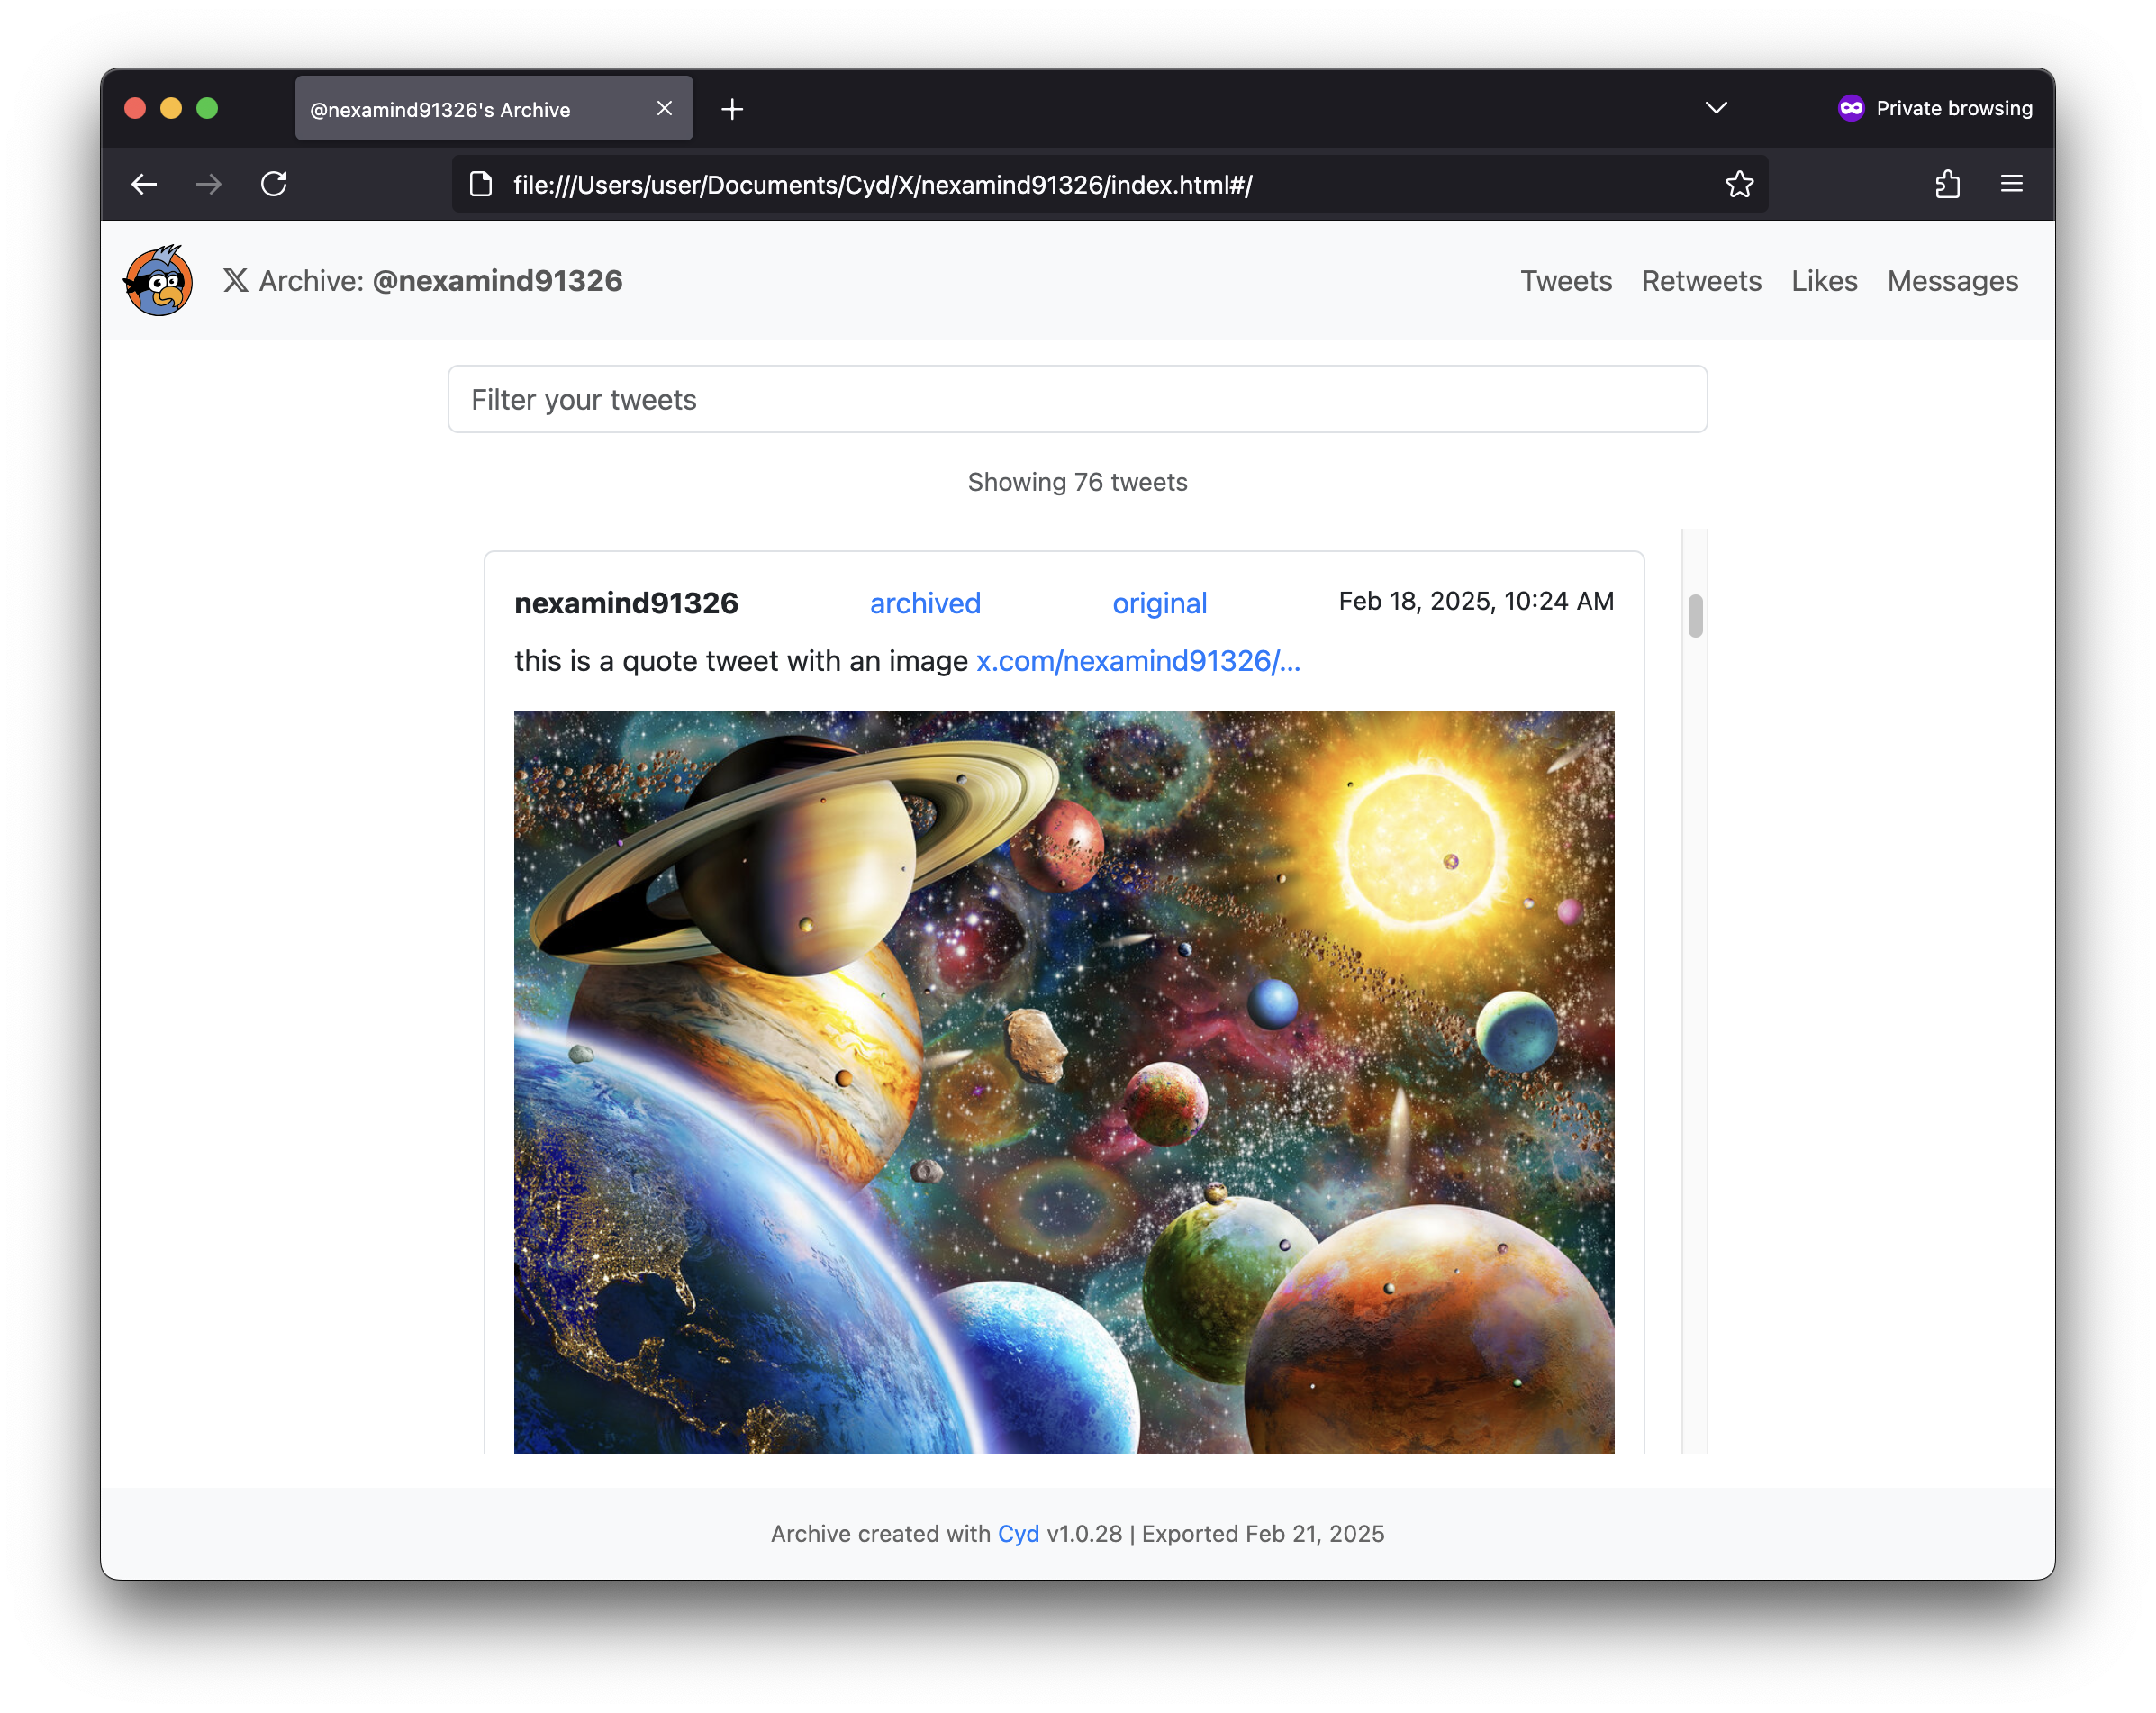The height and width of the screenshot is (1713, 2156).
Task: Bookmark page with star icon
Action: [1739, 184]
